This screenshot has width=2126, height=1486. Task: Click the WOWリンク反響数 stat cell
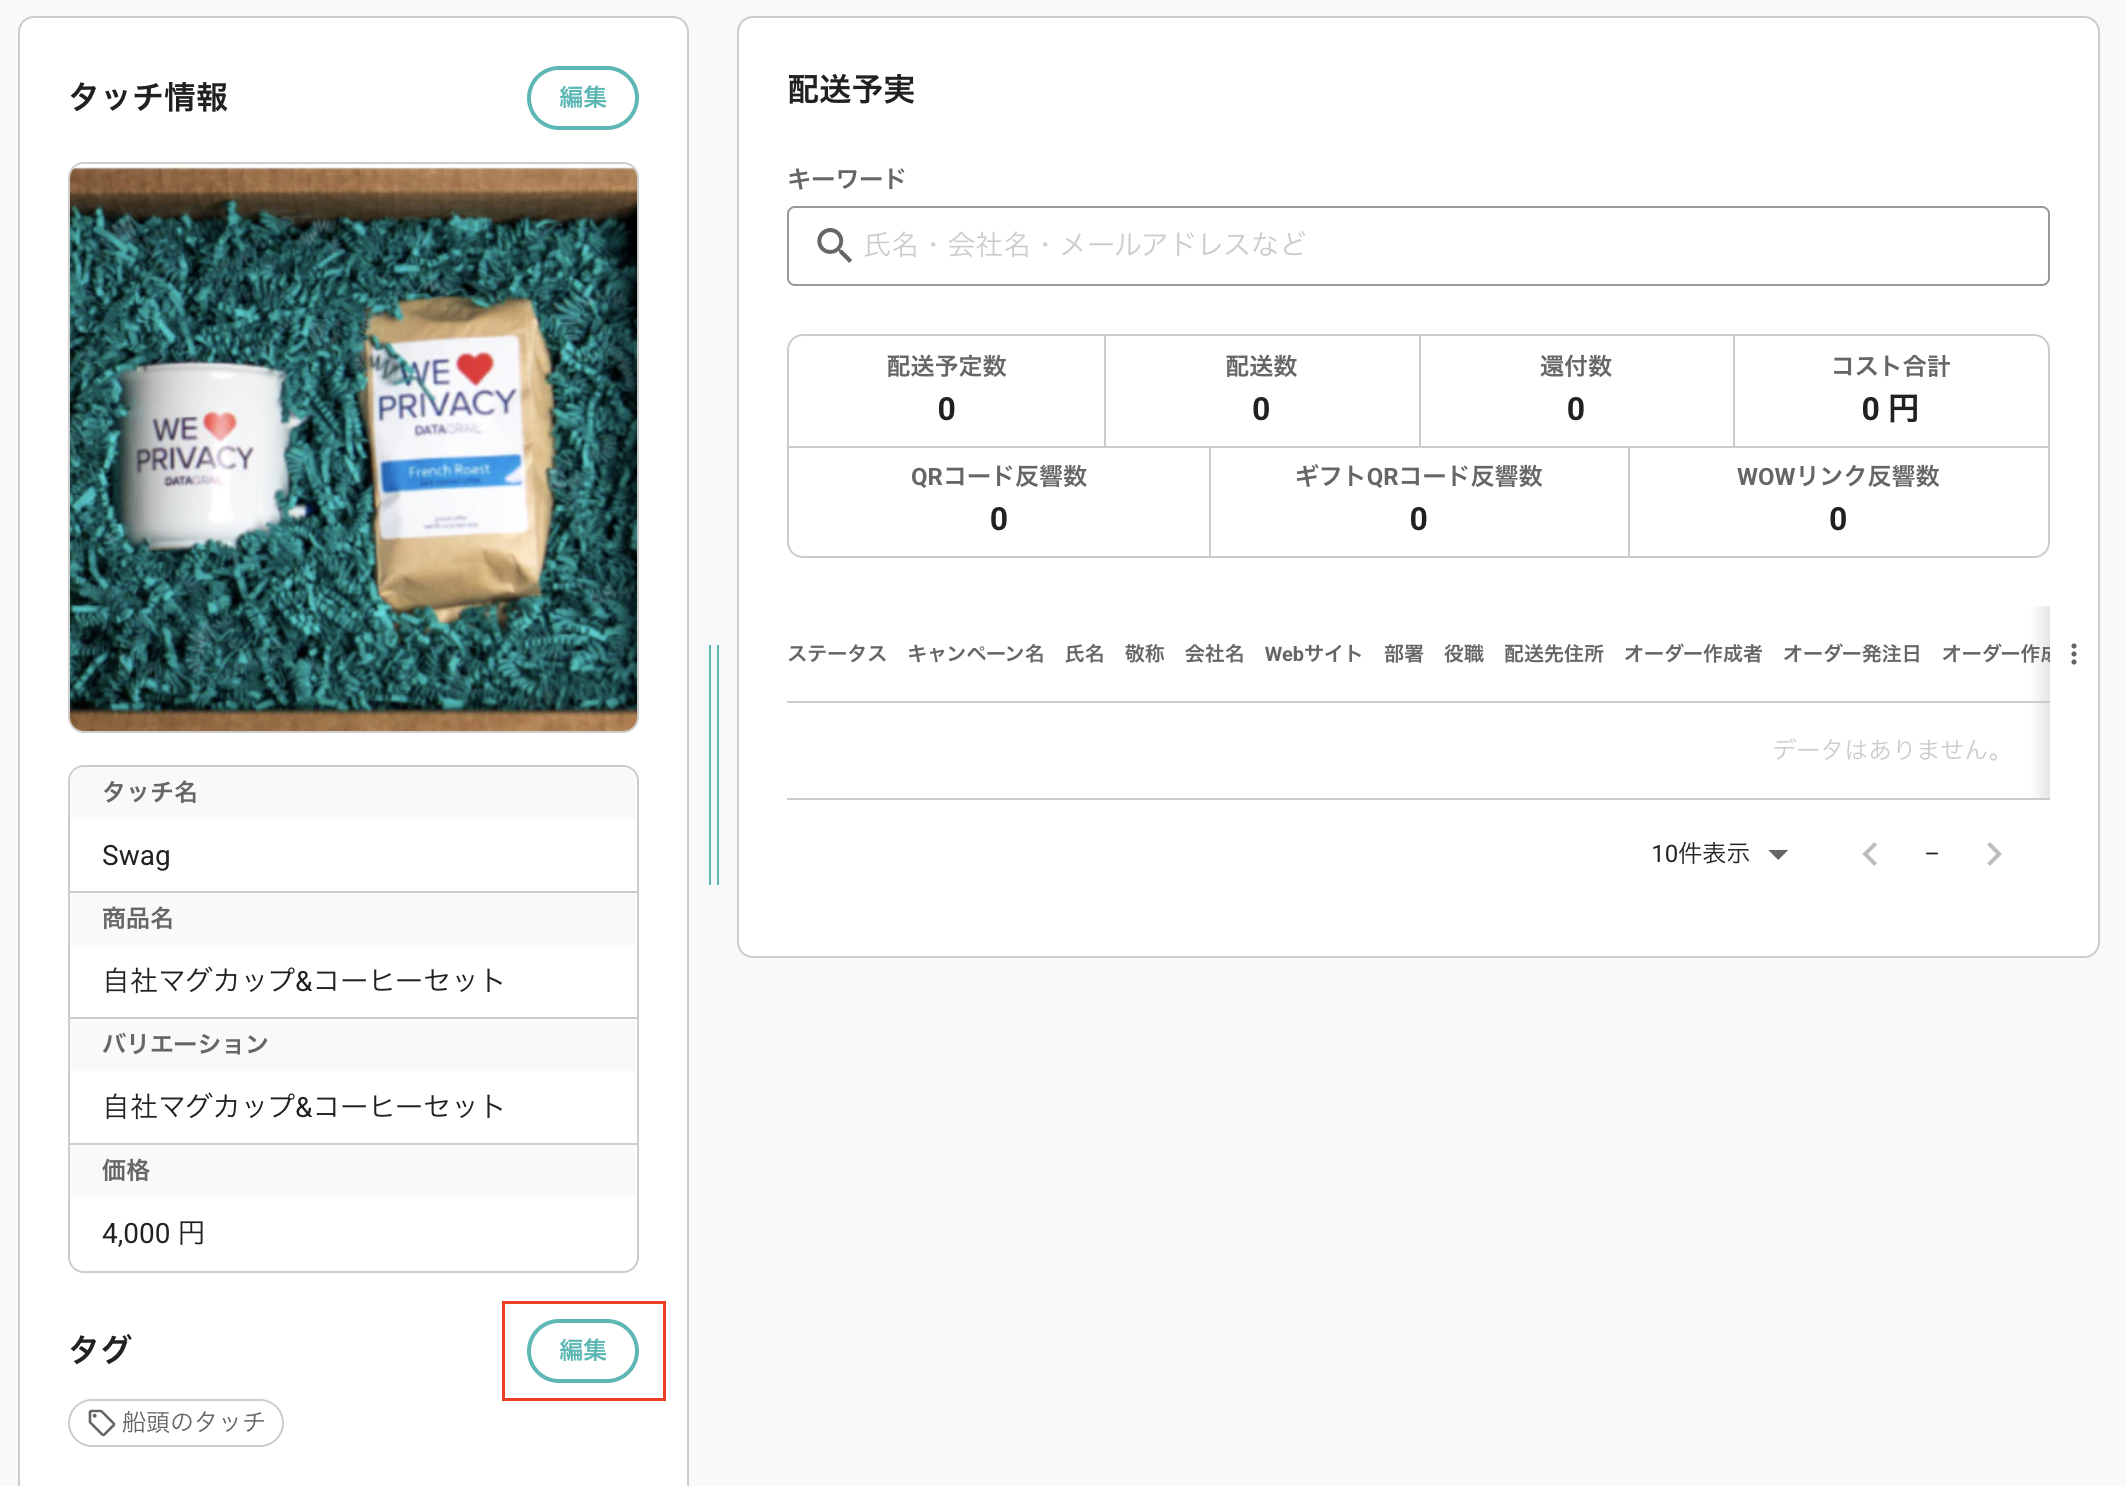click(x=1838, y=501)
